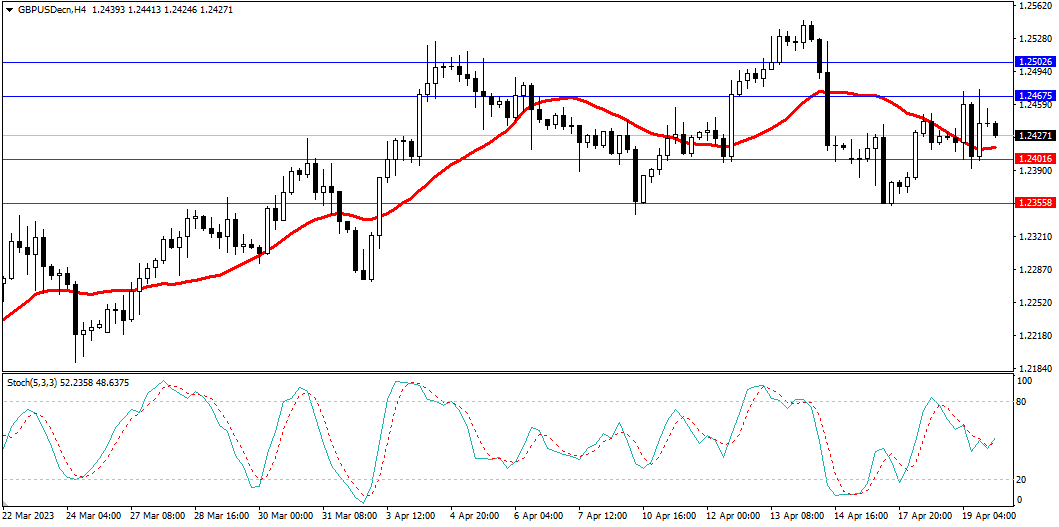Screen dimensions: 1059x527
Task: Click the 1.22520 price scale value
Action: coord(1033,303)
